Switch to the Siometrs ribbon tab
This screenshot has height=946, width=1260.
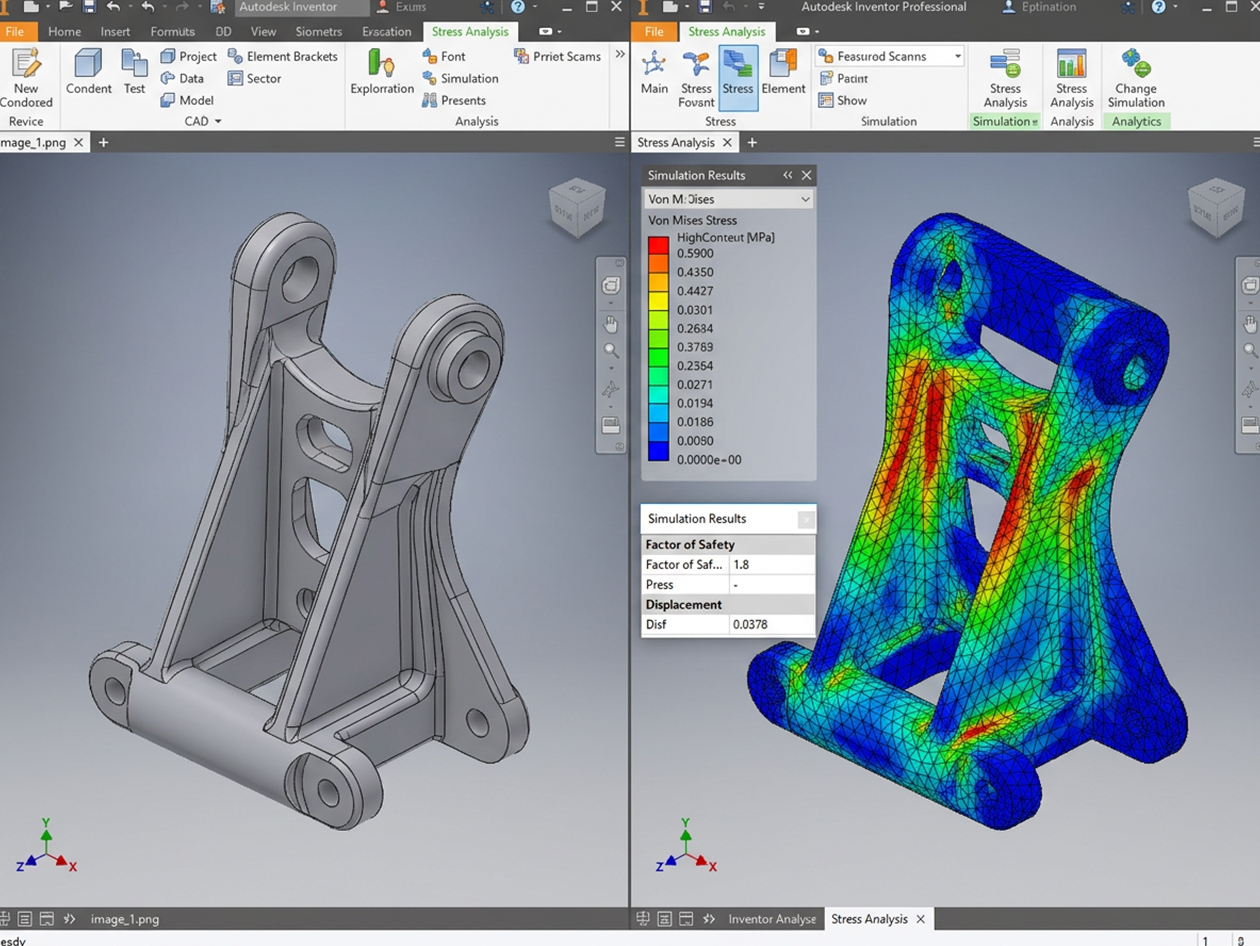(319, 32)
